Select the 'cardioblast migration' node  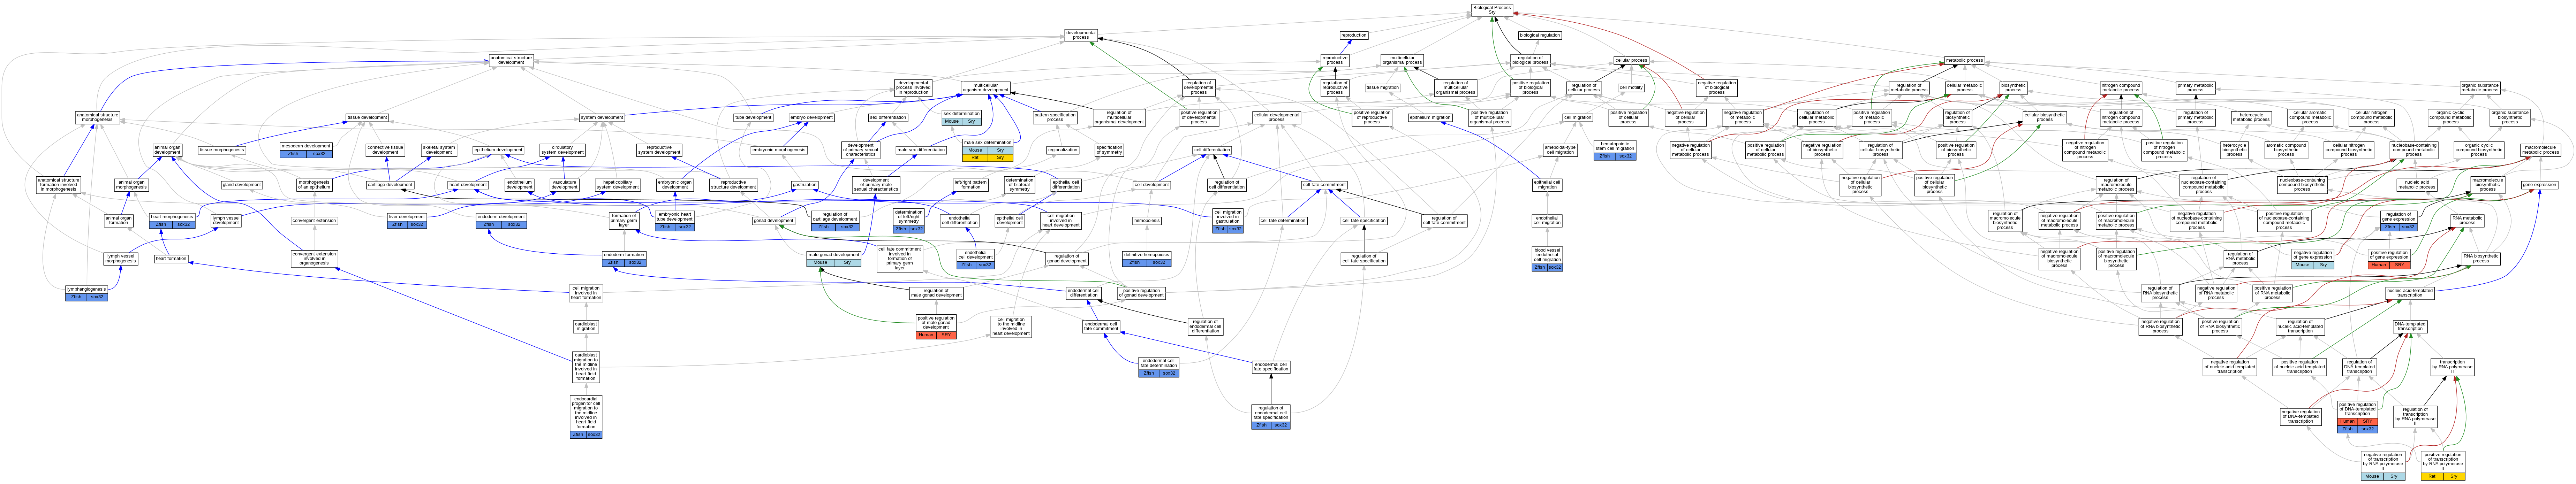point(586,326)
